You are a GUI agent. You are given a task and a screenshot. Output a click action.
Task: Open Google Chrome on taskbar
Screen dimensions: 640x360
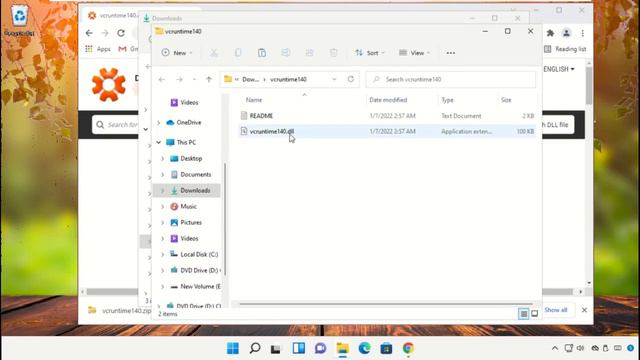click(408, 348)
